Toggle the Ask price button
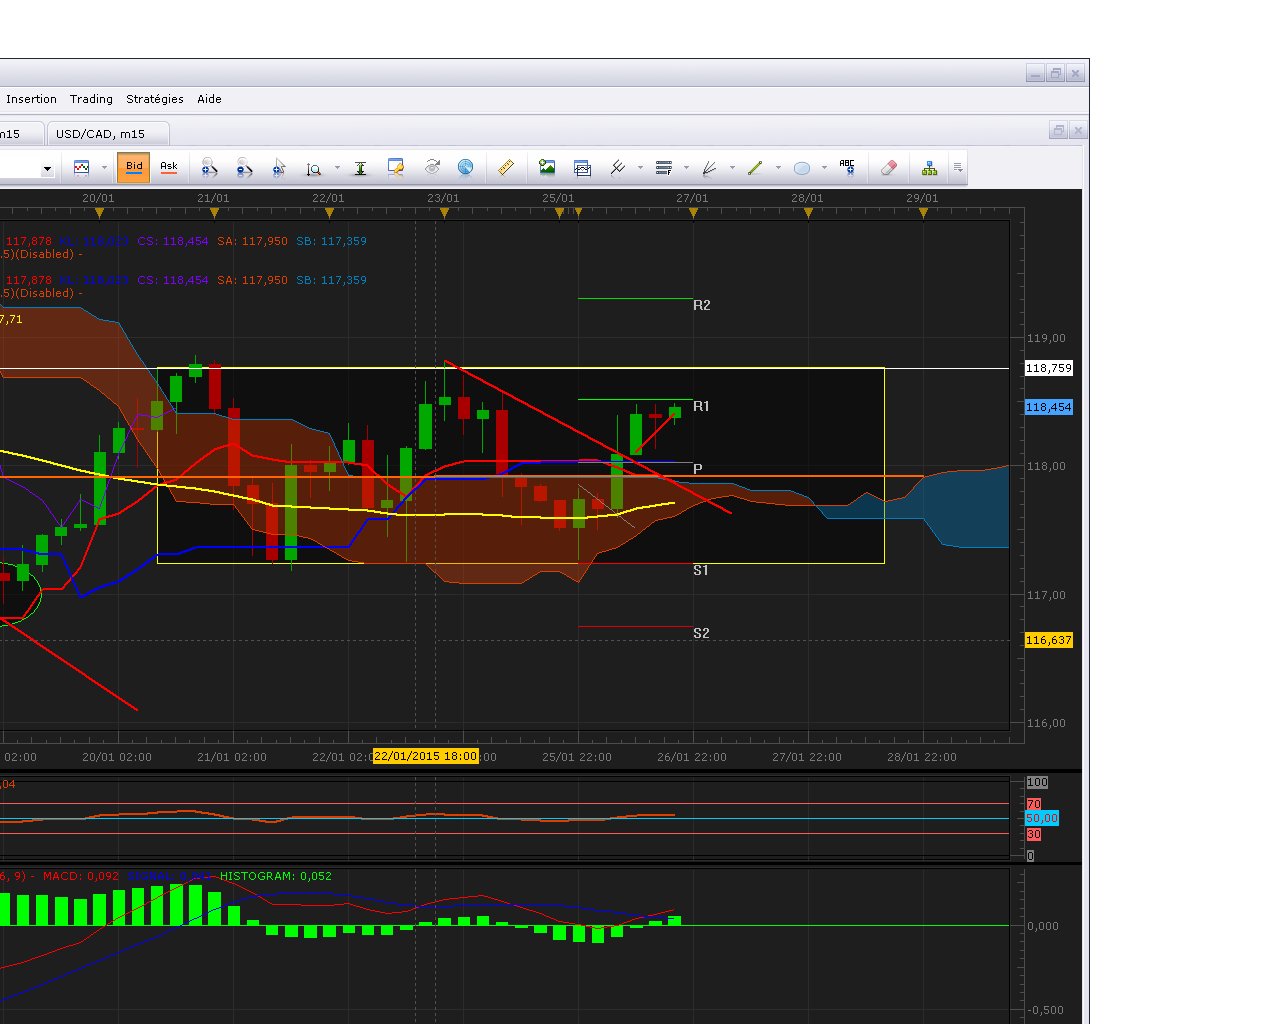The height and width of the screenshot is (1024, 1280). tap(169, 168)
